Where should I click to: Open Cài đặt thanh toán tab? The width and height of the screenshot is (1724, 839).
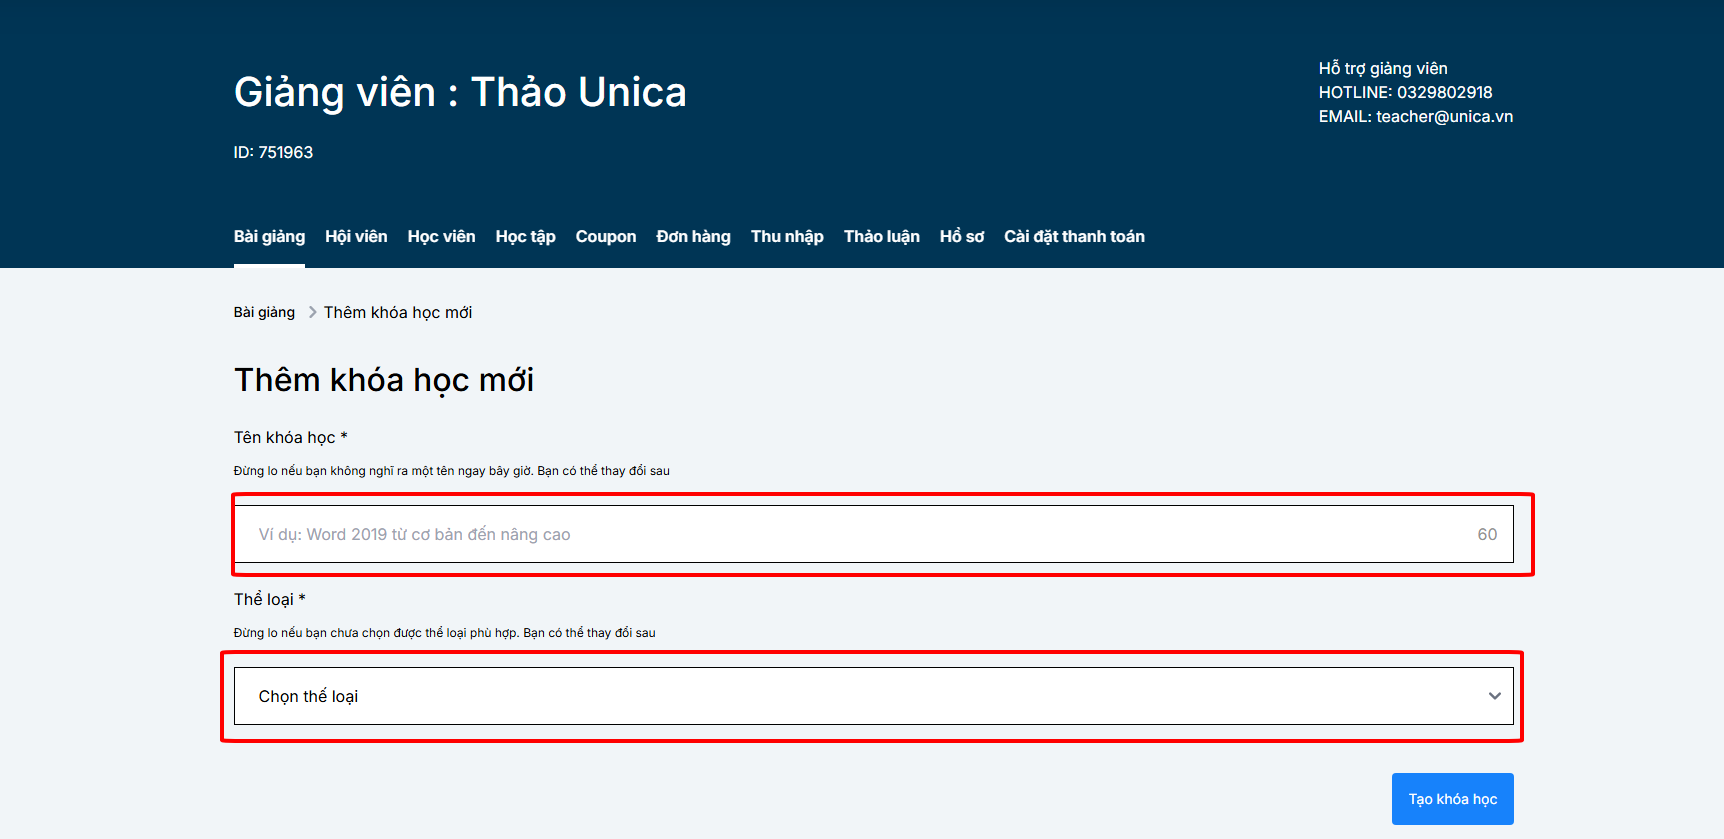point(1074,237)
